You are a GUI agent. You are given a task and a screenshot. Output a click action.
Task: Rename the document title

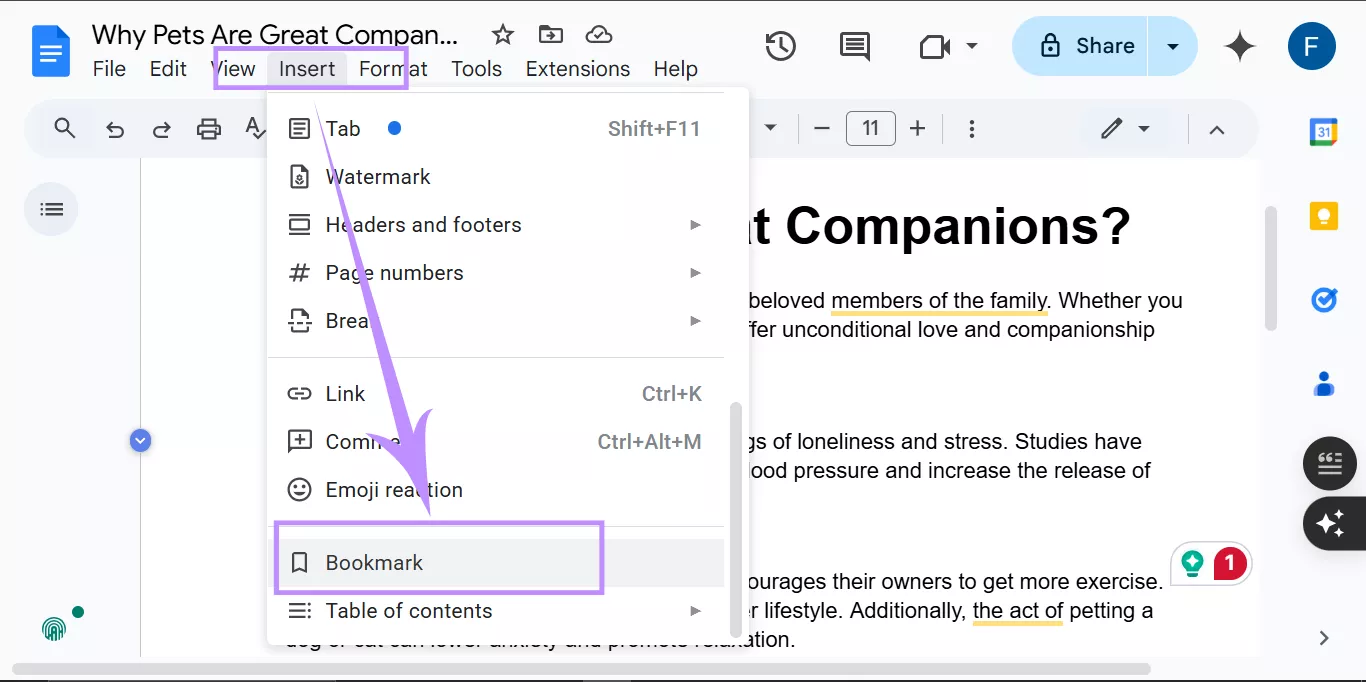pyautogui.click(x=275, y=35)
